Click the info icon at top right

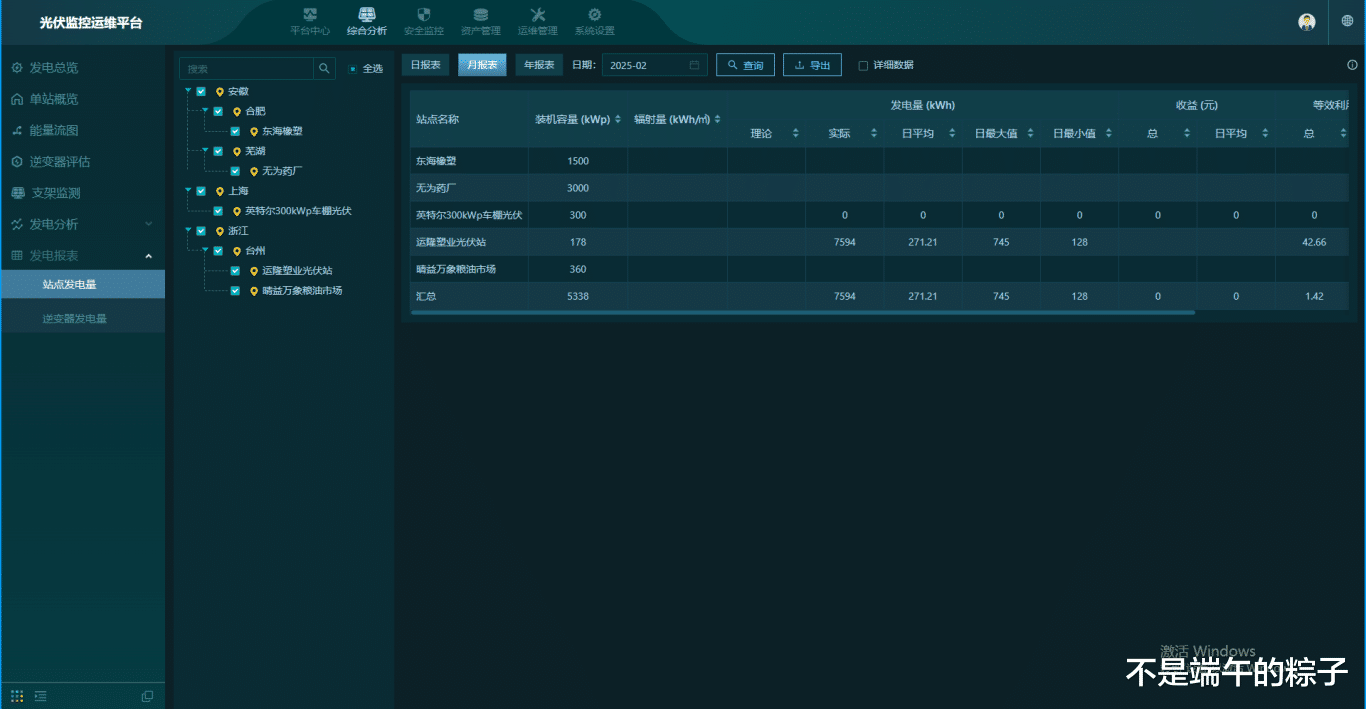1352,65
